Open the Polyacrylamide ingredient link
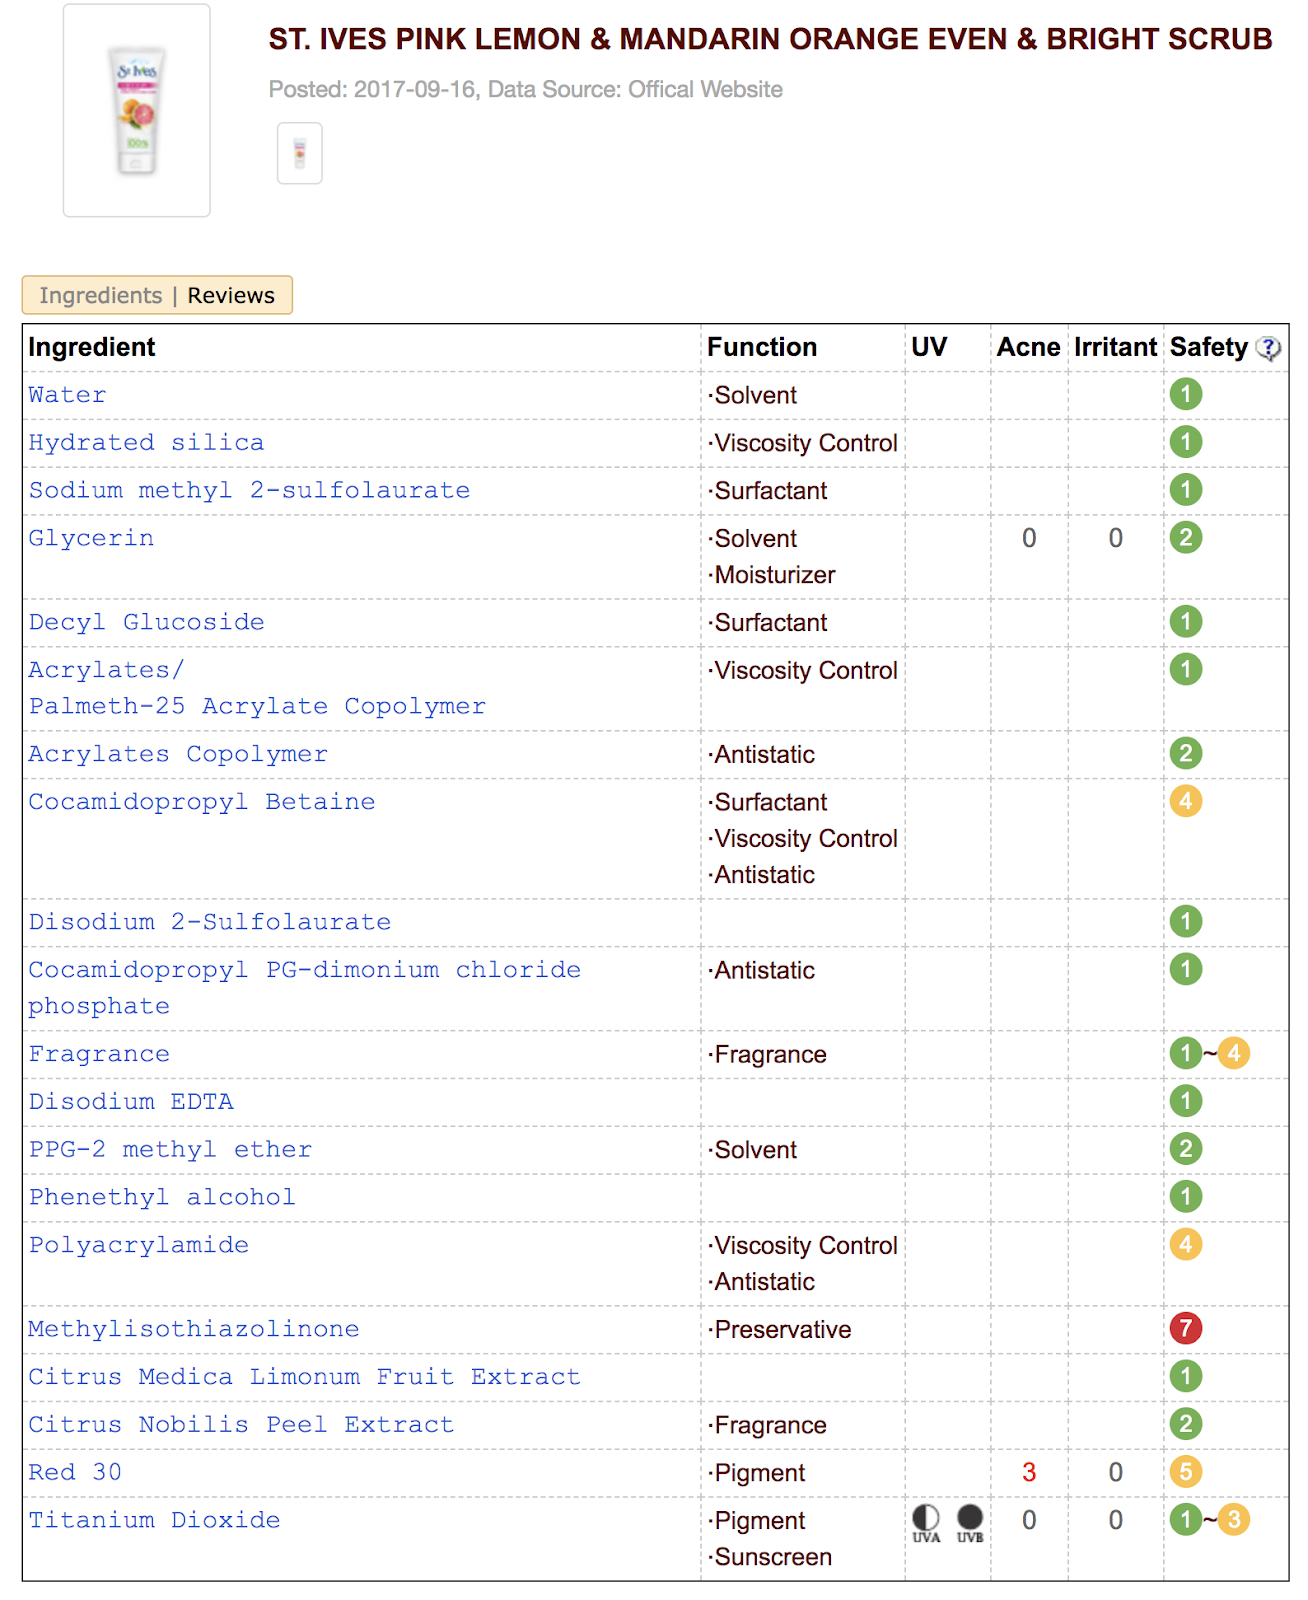 (139, 1246)
